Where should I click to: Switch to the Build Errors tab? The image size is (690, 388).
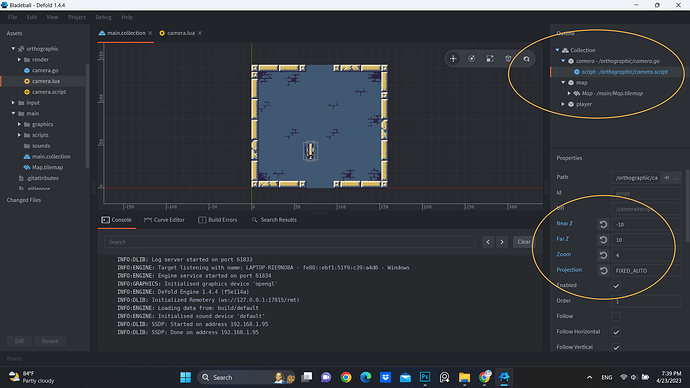coord(218,220)
